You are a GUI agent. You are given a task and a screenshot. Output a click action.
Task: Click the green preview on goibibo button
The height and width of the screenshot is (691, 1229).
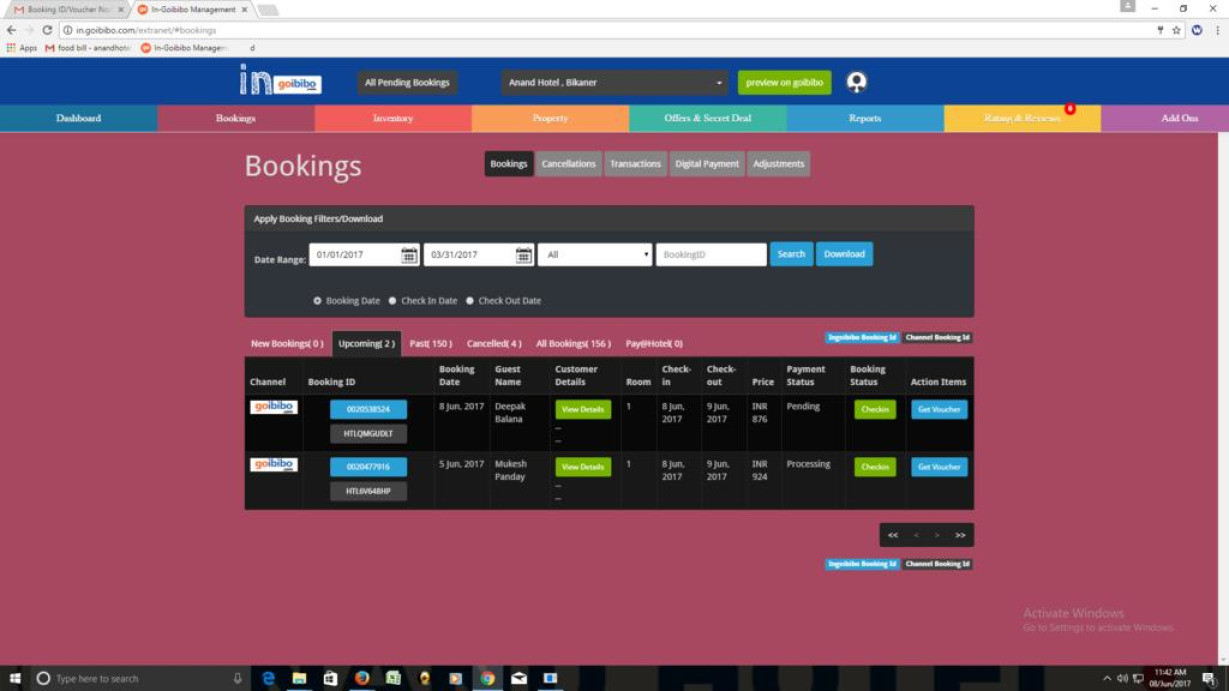coord(784,82)
